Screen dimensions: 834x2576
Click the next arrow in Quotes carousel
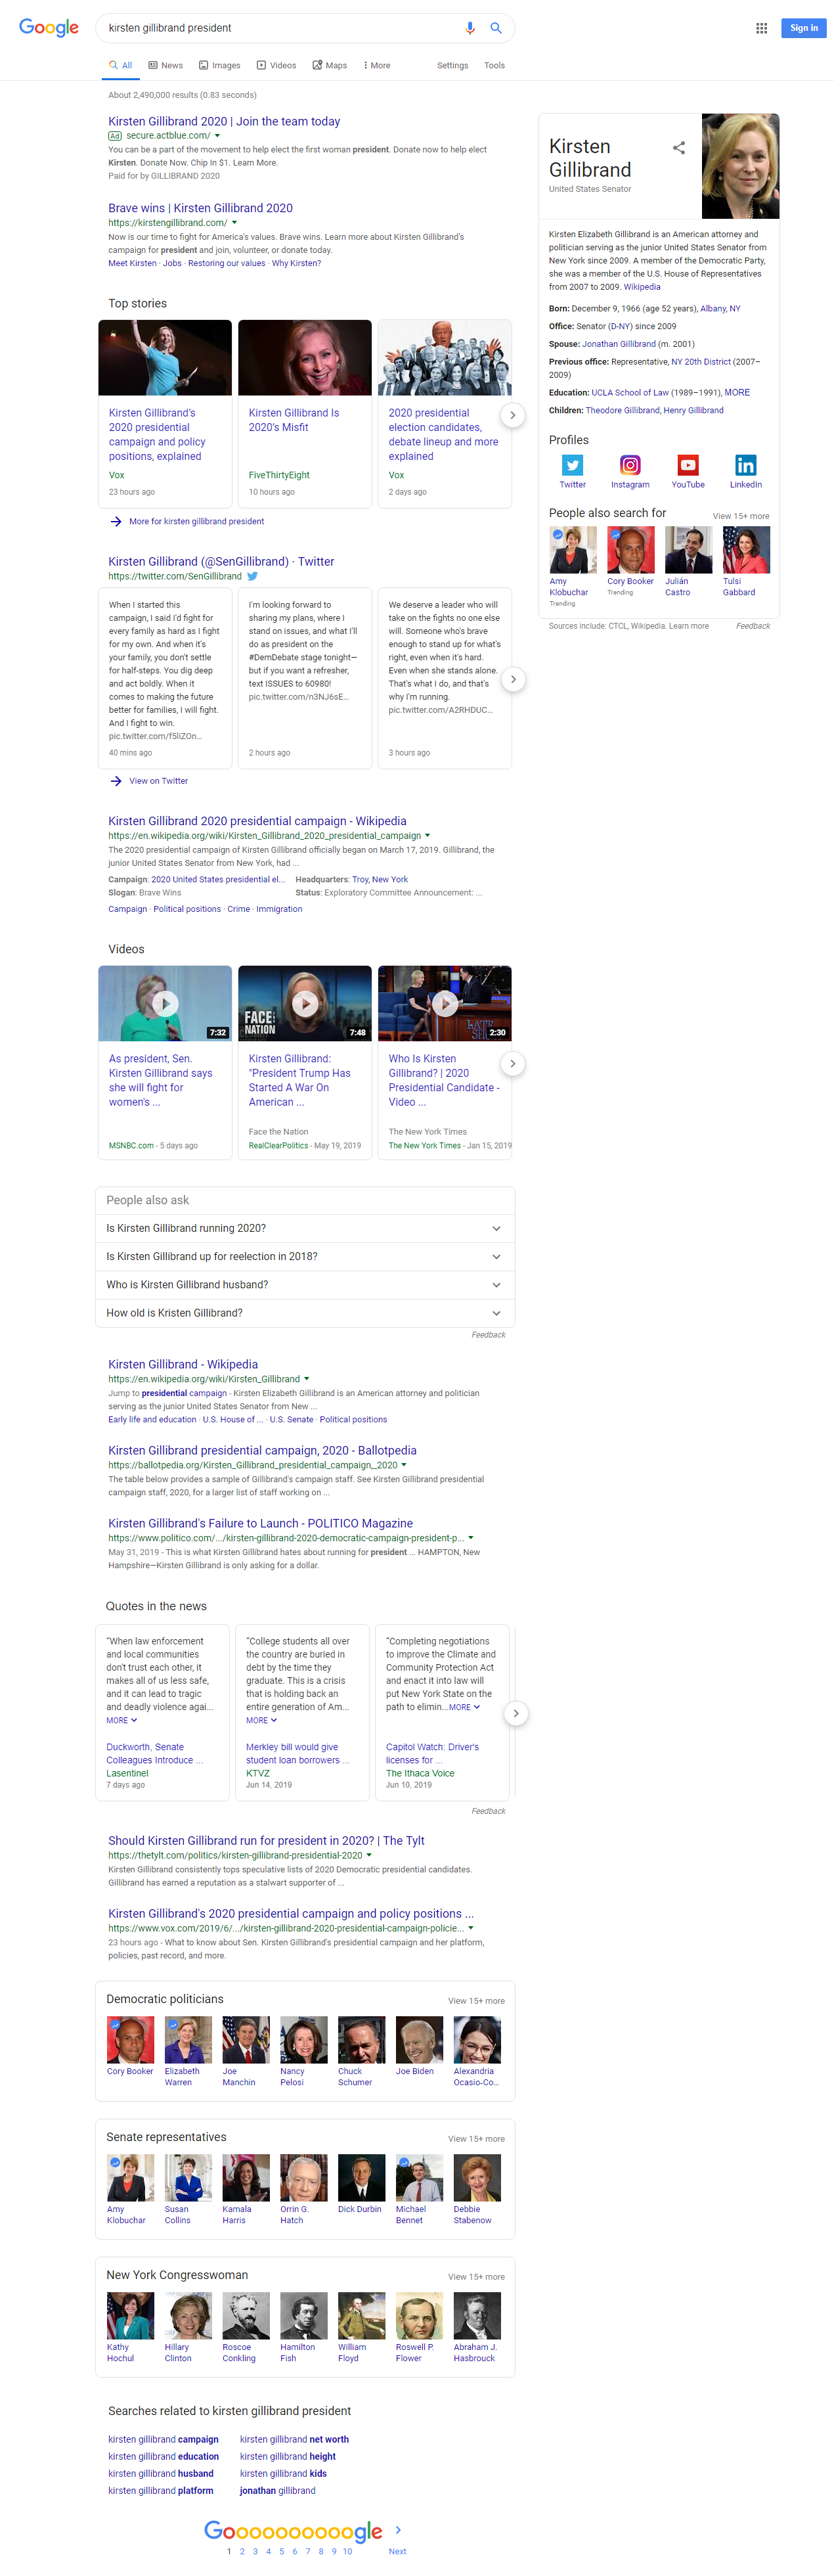pos(515,1713)
